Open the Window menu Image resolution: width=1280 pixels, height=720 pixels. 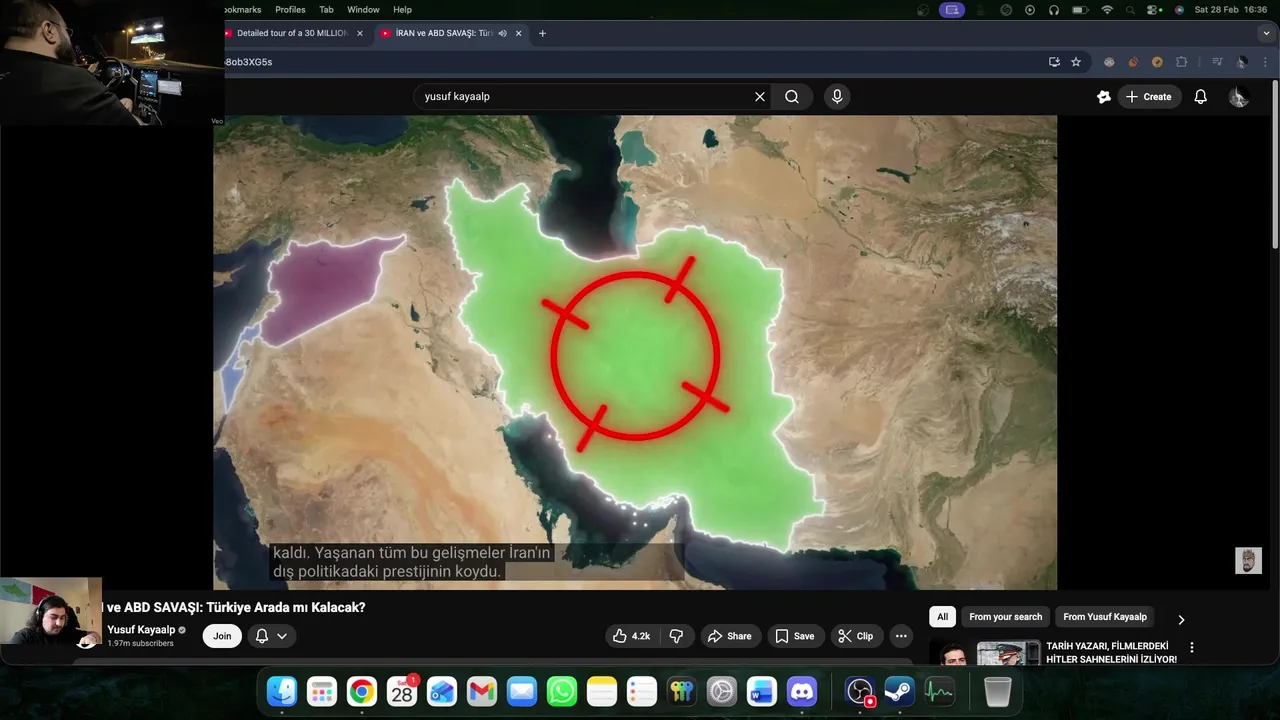363,10
